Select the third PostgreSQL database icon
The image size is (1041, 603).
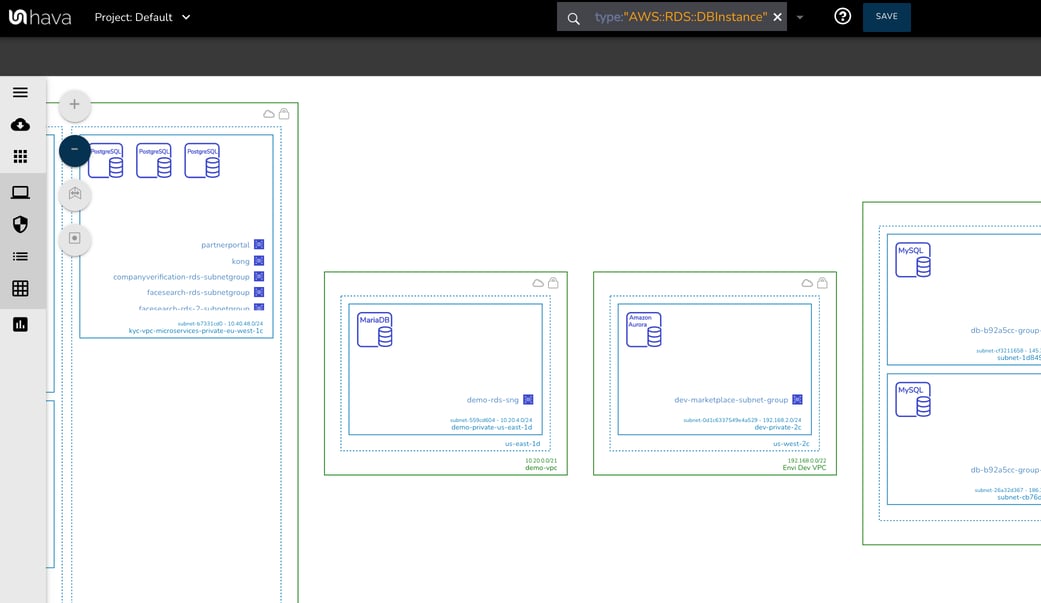pos(202,160)
